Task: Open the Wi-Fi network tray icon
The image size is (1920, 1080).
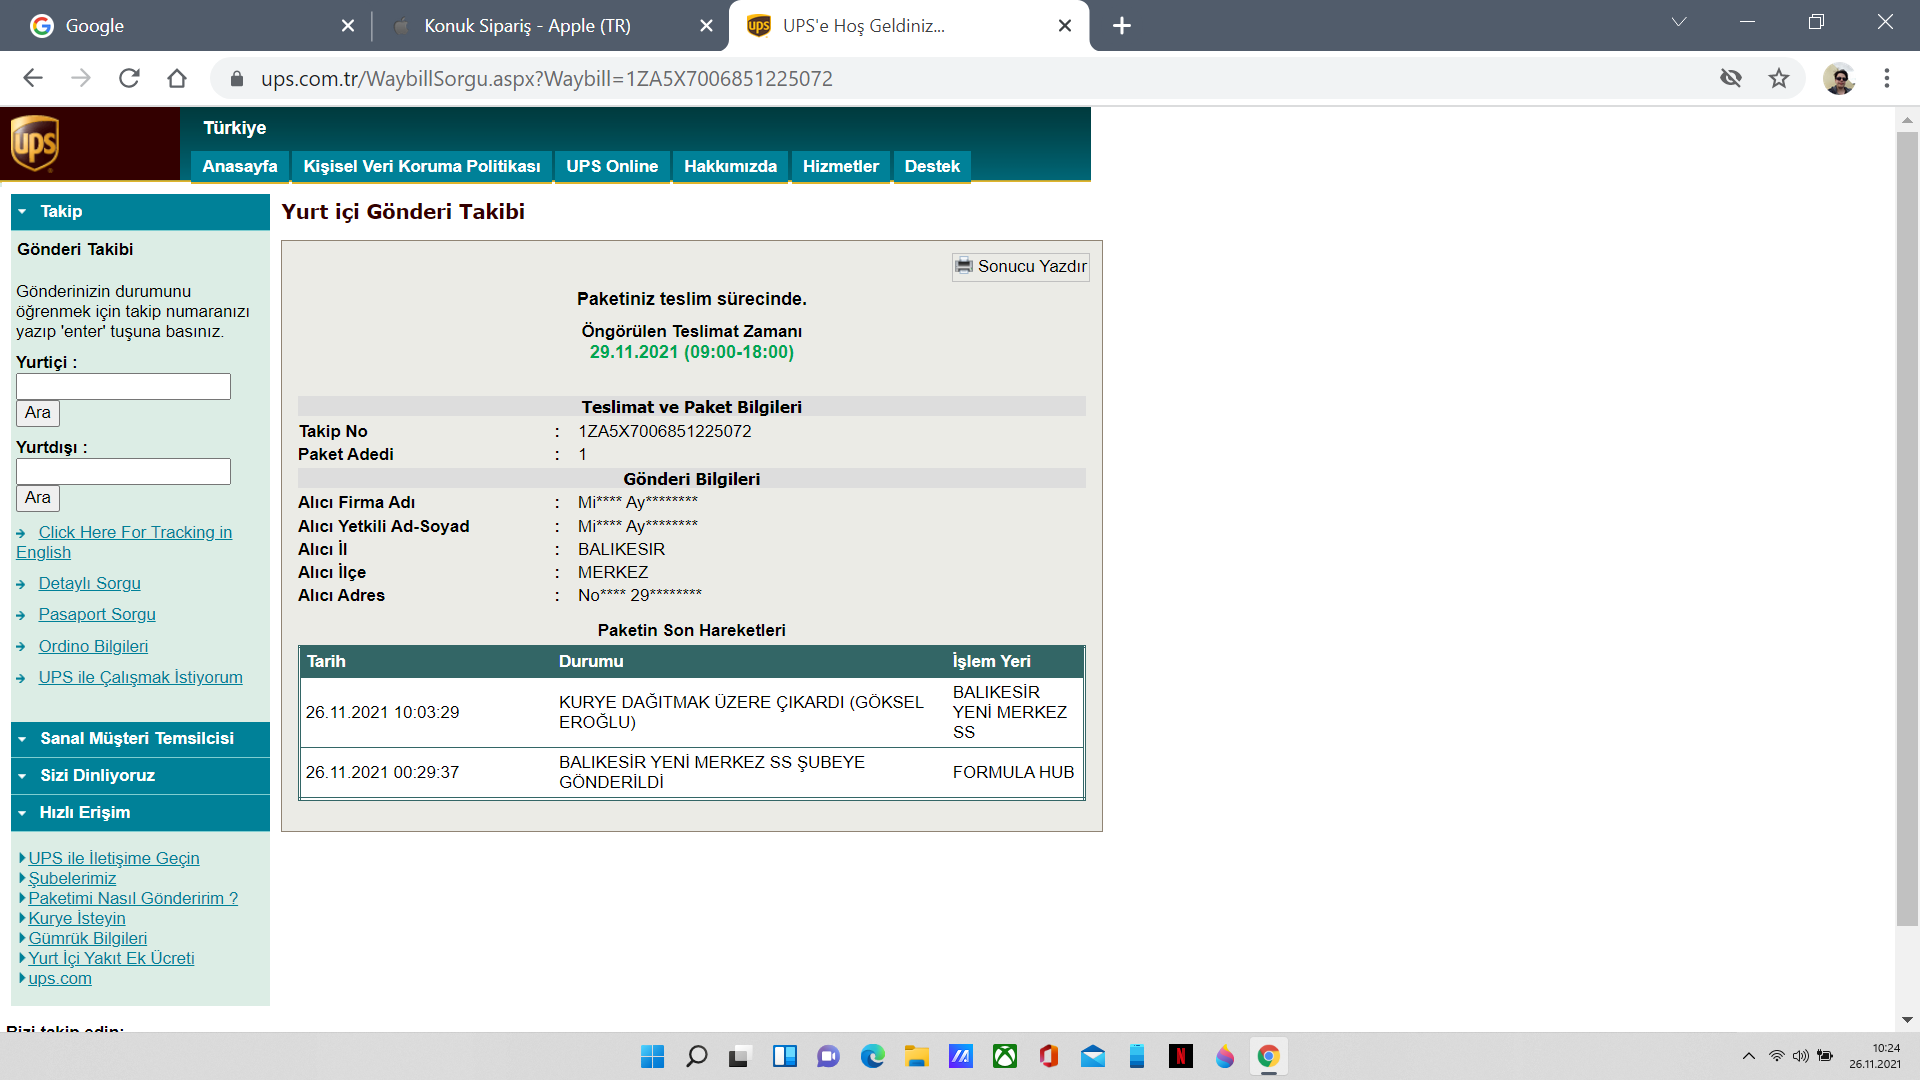Action: pos(1777,1056)
